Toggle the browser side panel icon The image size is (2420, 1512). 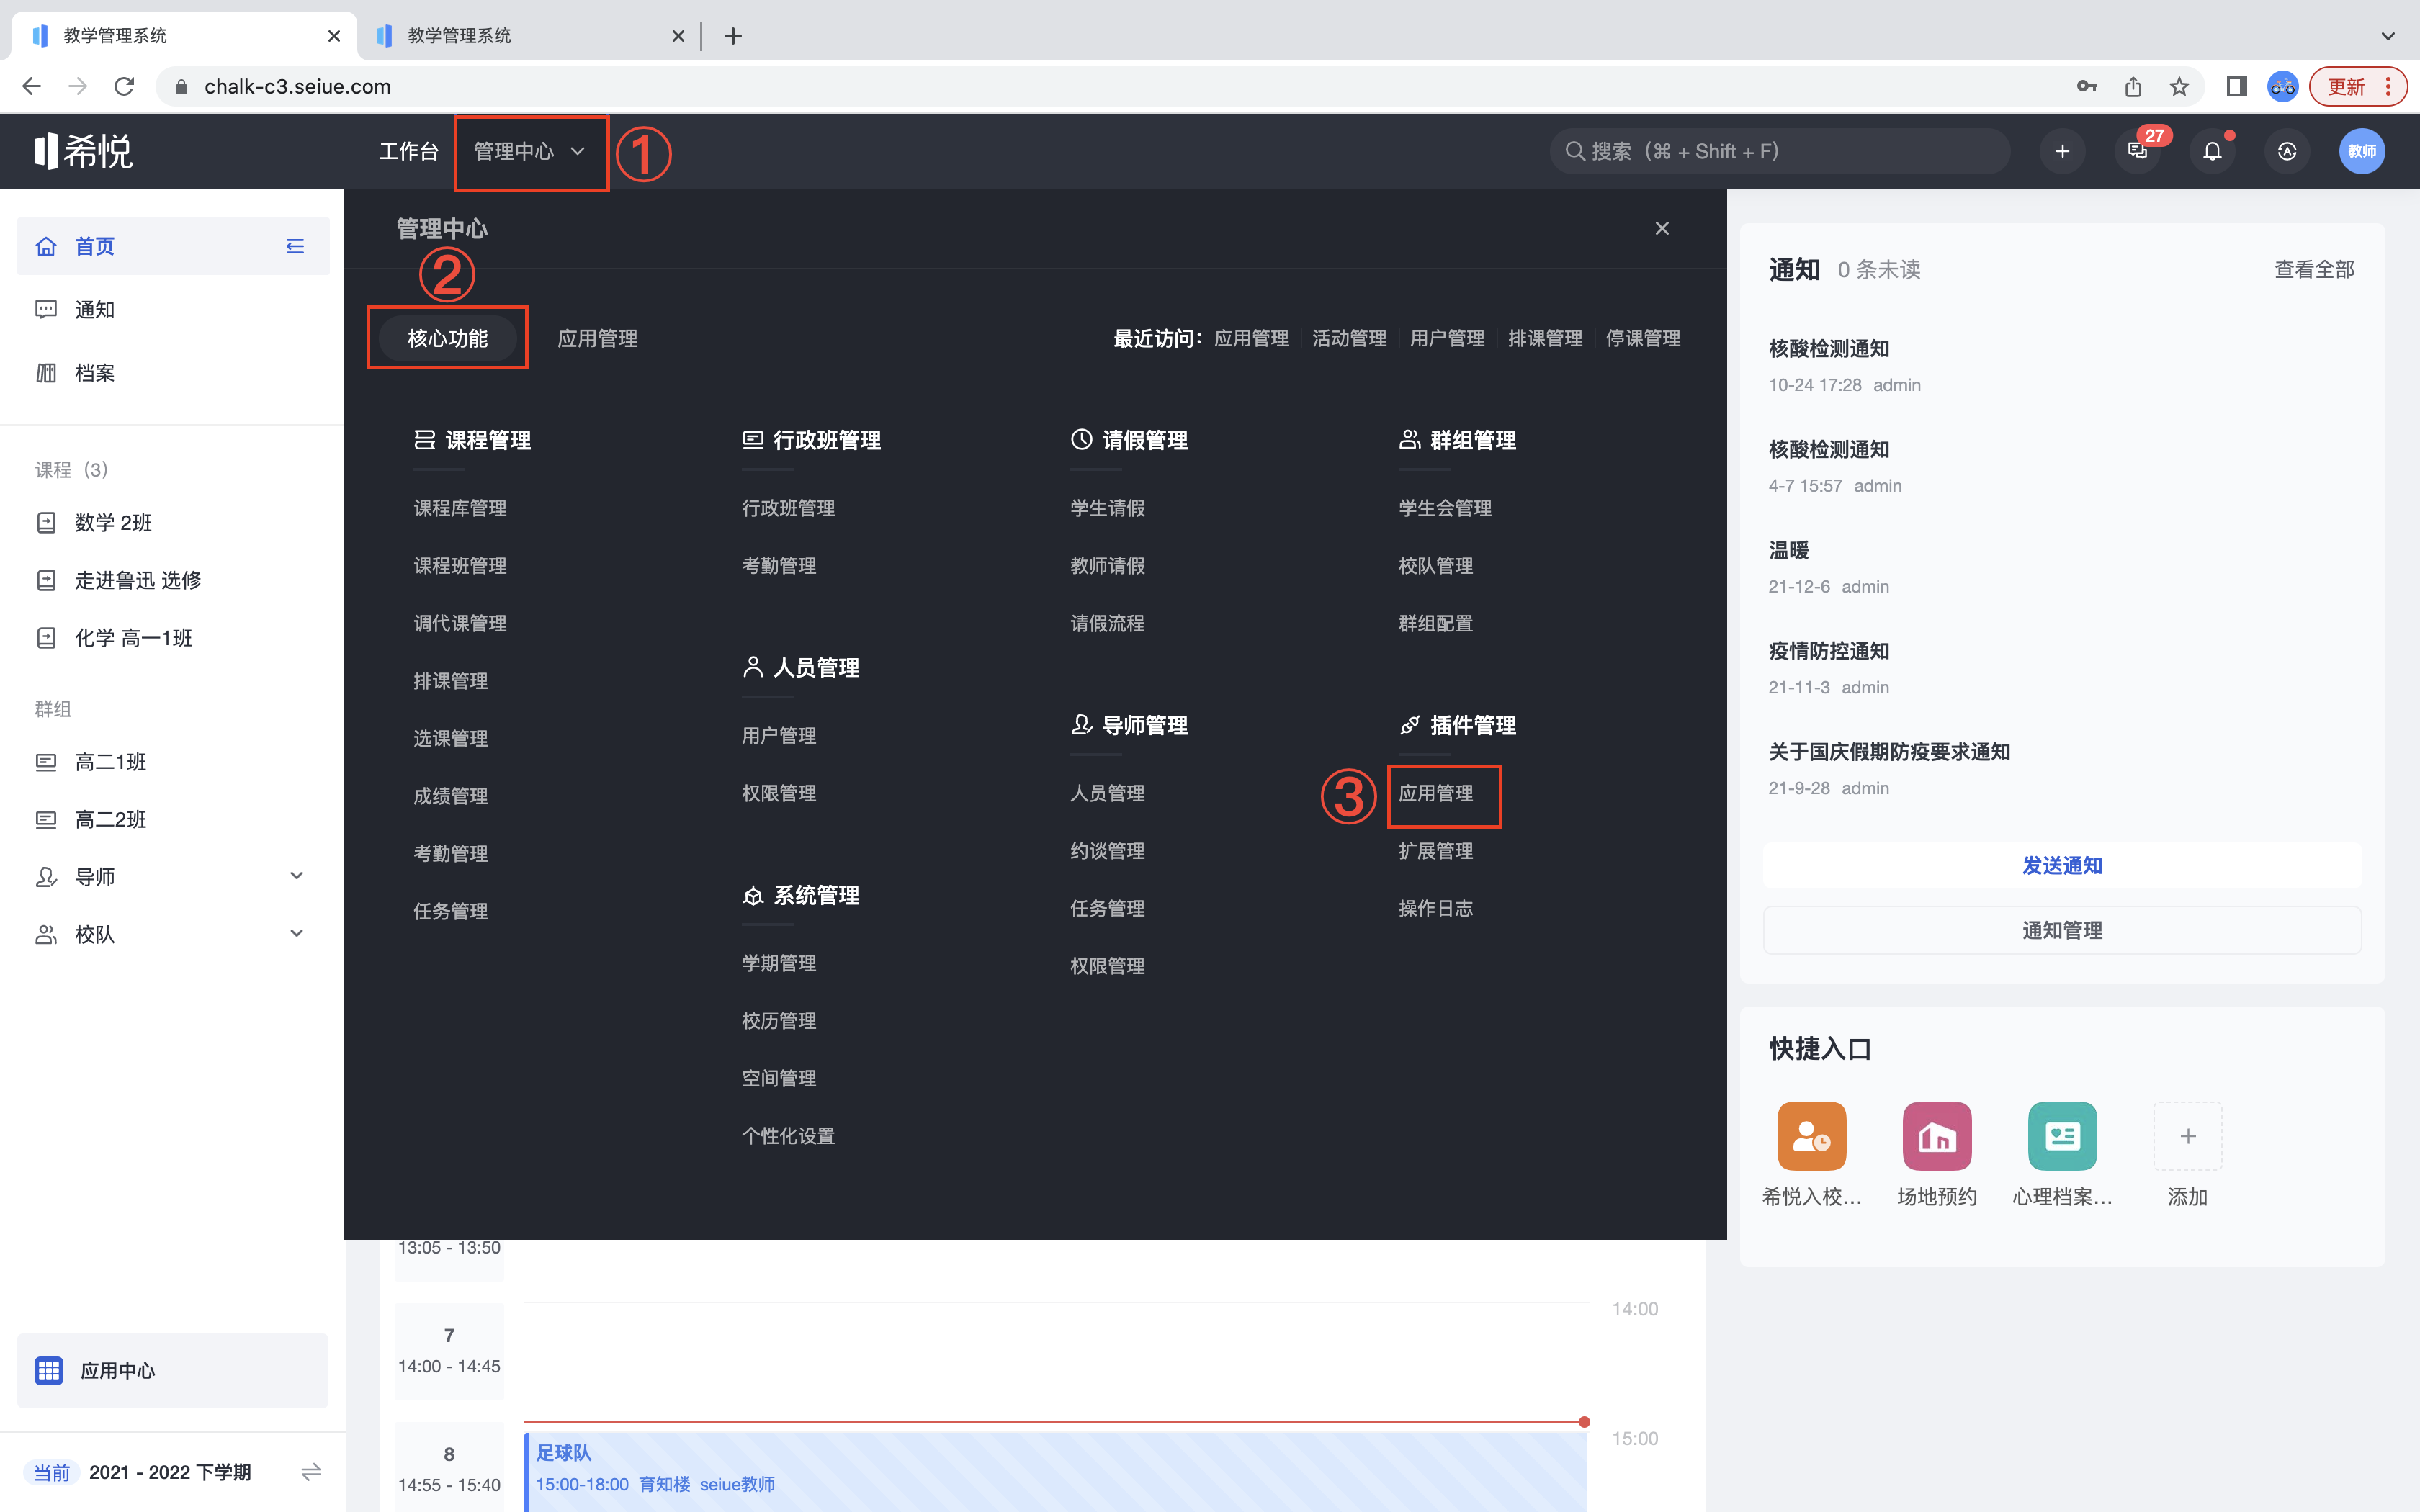2237,87
